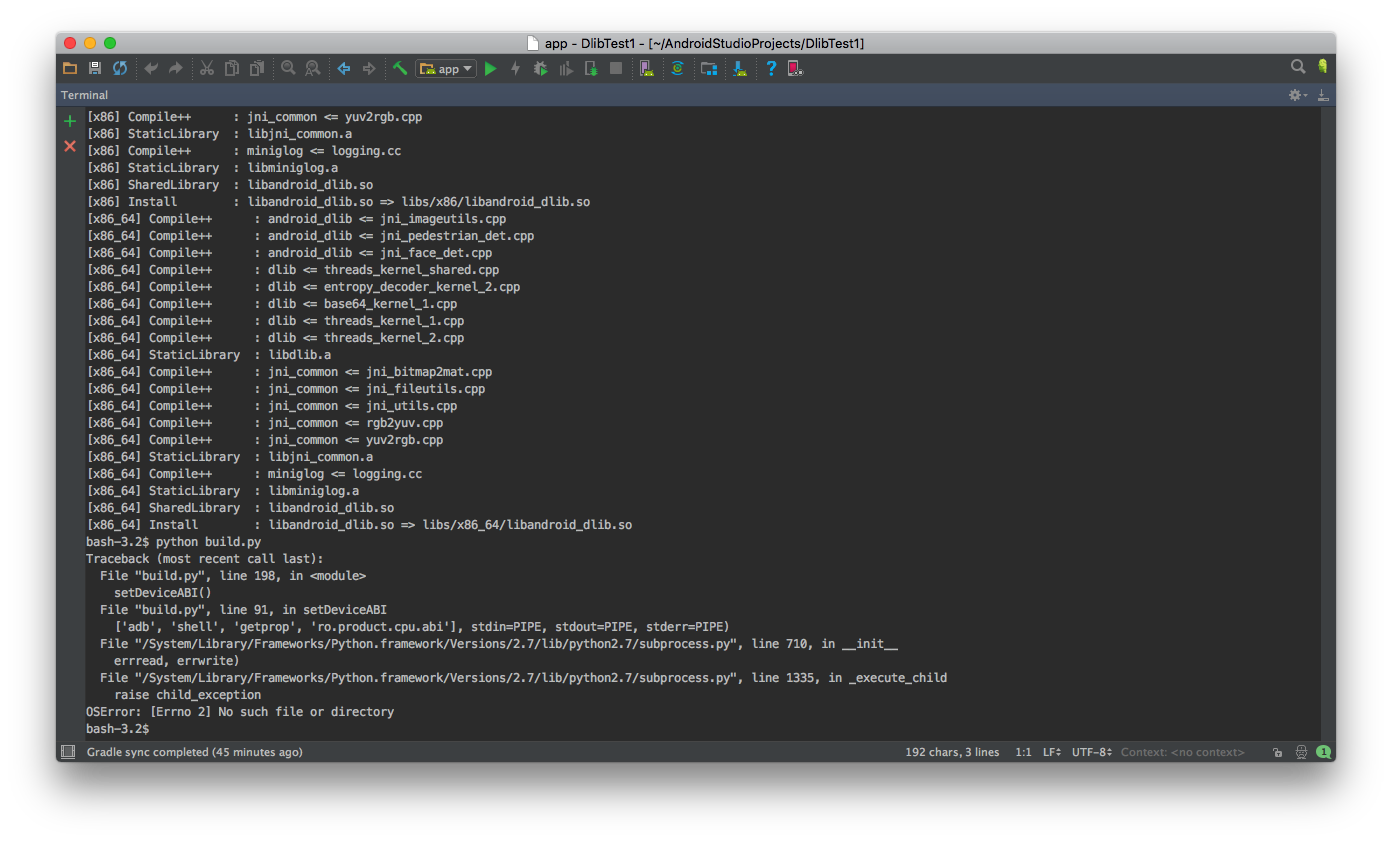The height and width of the screenshot is (842, 1392).
Task: Click the 'Traceback (most recent call last)' line
Action: pyautogui.click(x=205, y=559)
